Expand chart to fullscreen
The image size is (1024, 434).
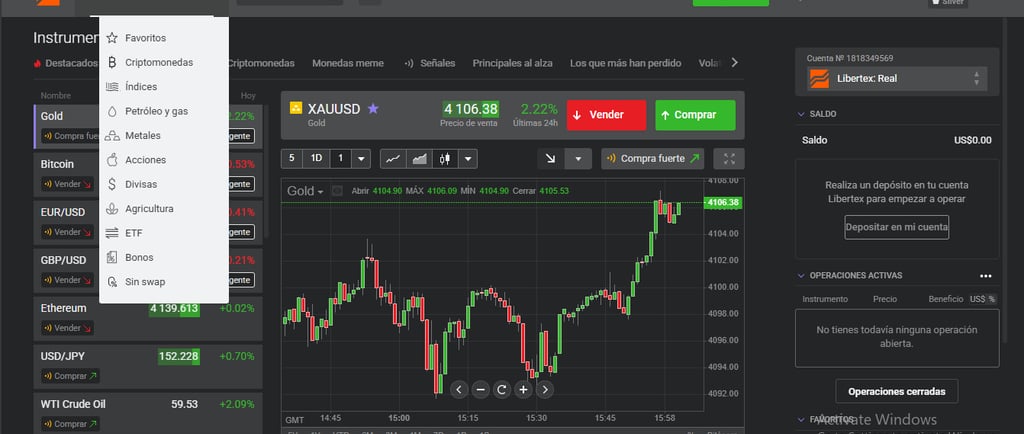[729, 159]
